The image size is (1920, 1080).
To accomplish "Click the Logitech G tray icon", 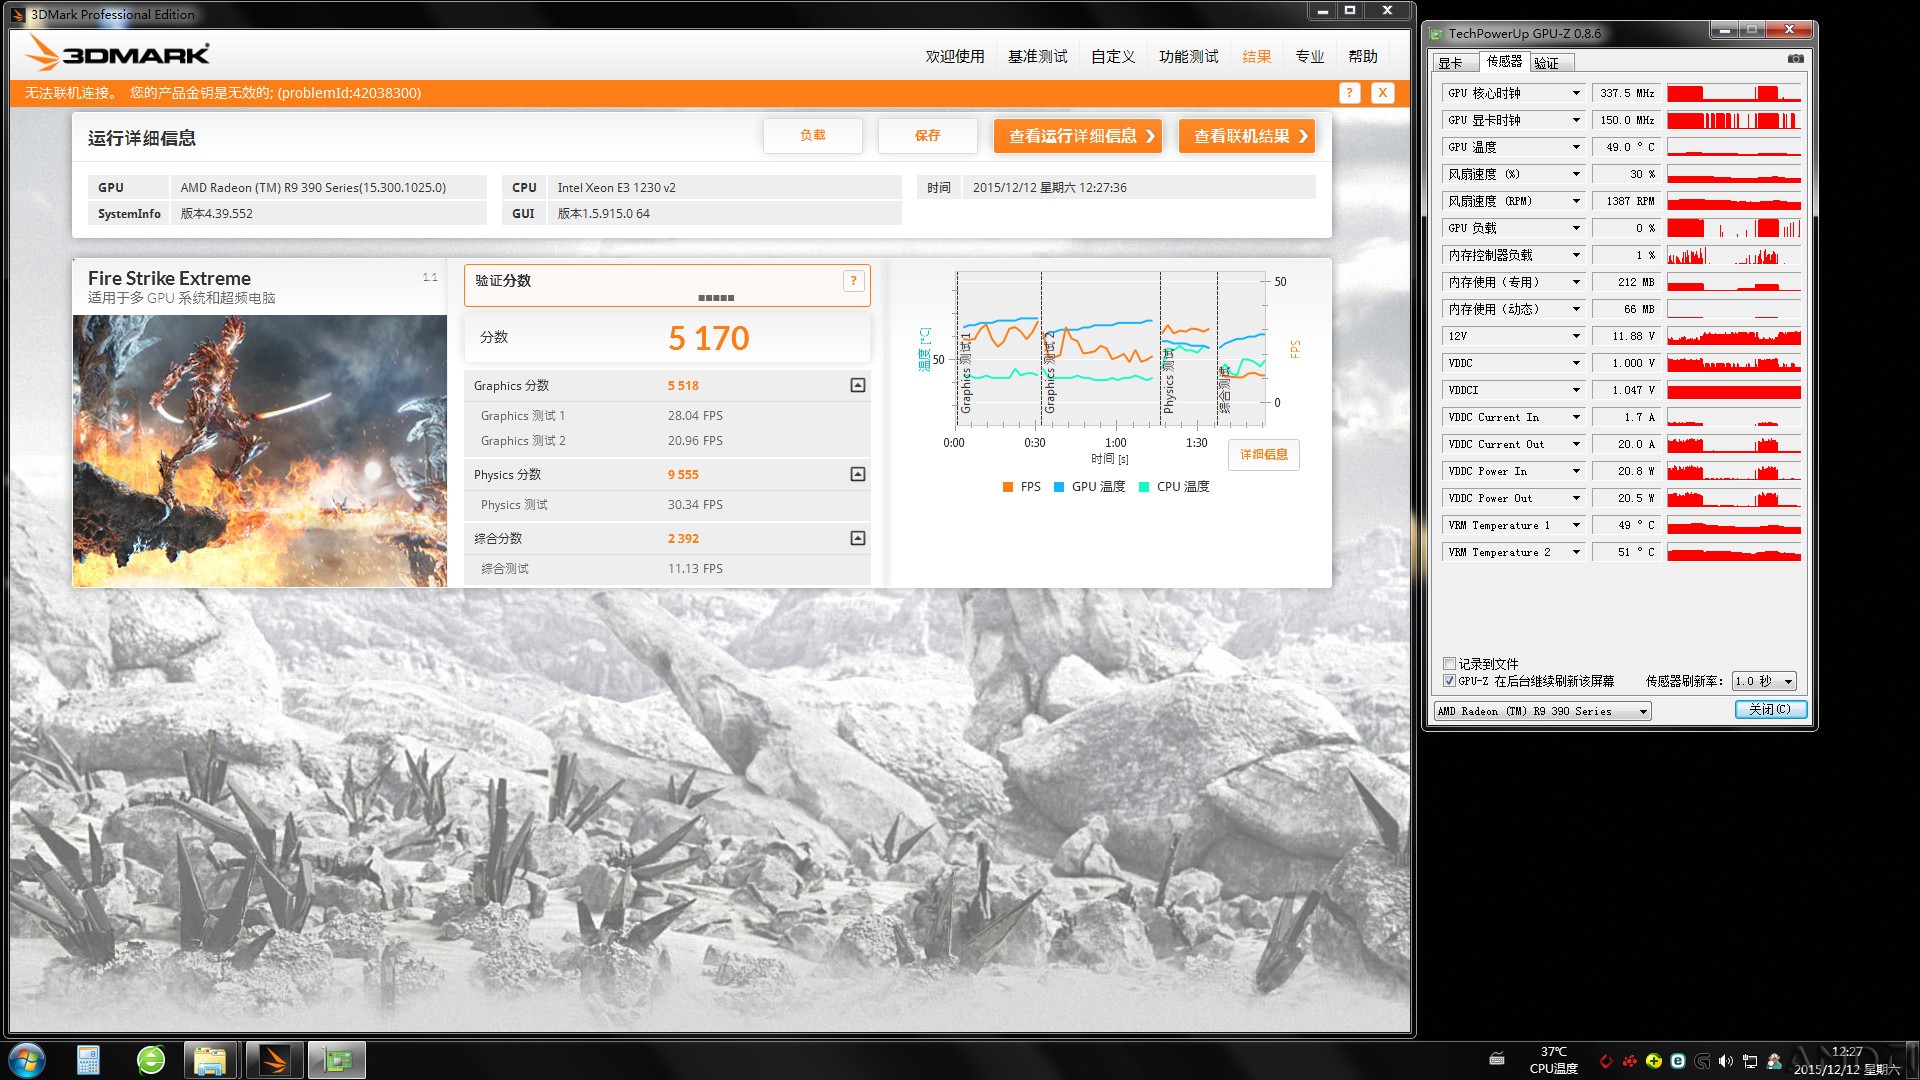I will tap(1702, 1061).
